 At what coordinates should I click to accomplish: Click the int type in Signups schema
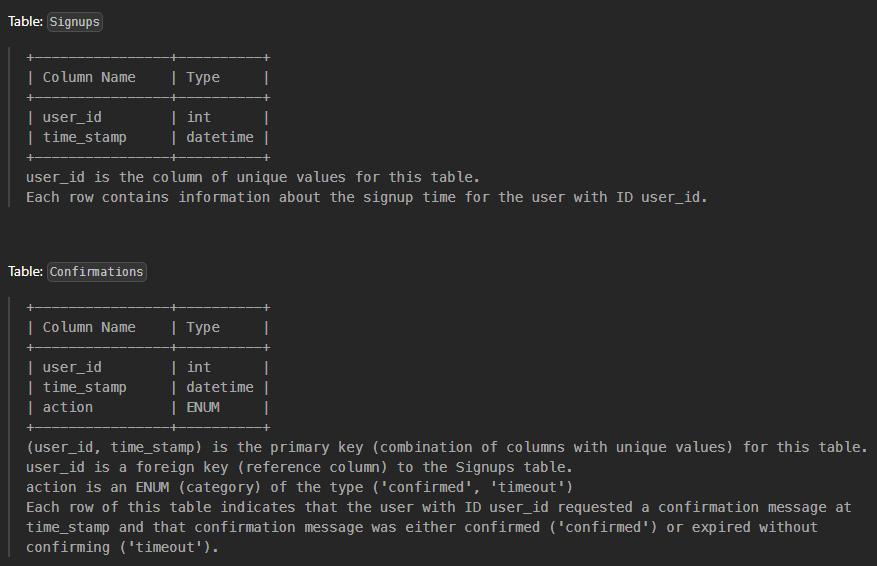pyautogui.click(x=199, y=117)
